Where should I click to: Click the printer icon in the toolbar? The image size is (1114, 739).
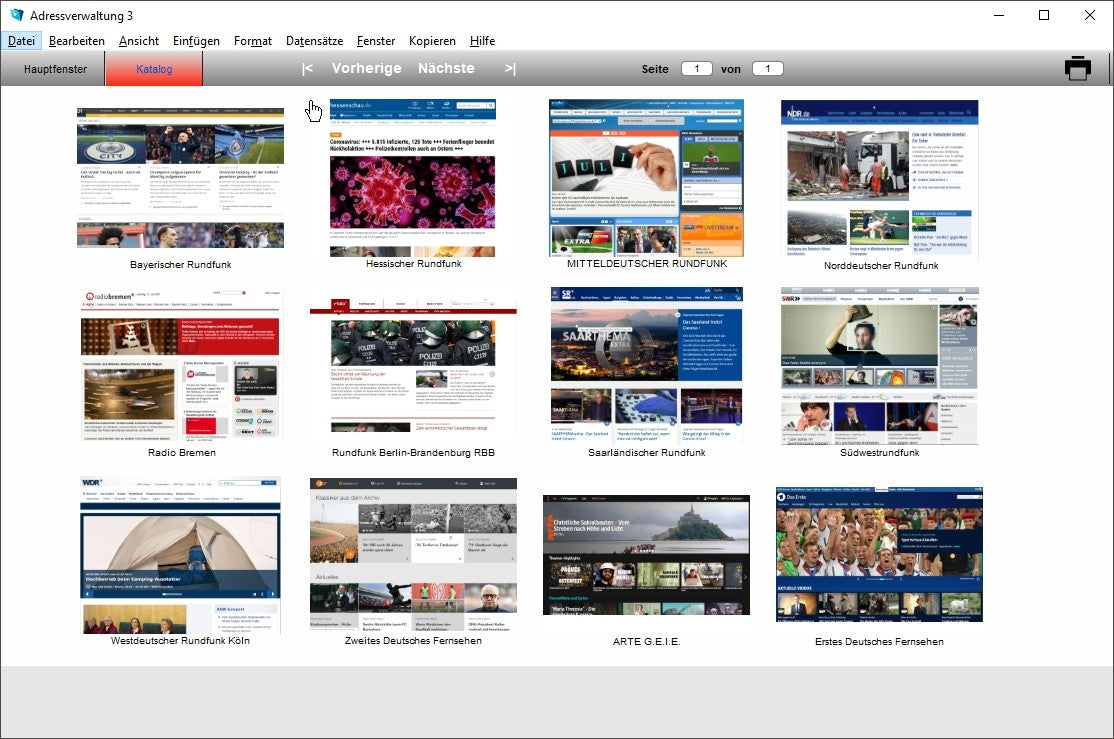pyautogui.click(x=1077, y=68)
